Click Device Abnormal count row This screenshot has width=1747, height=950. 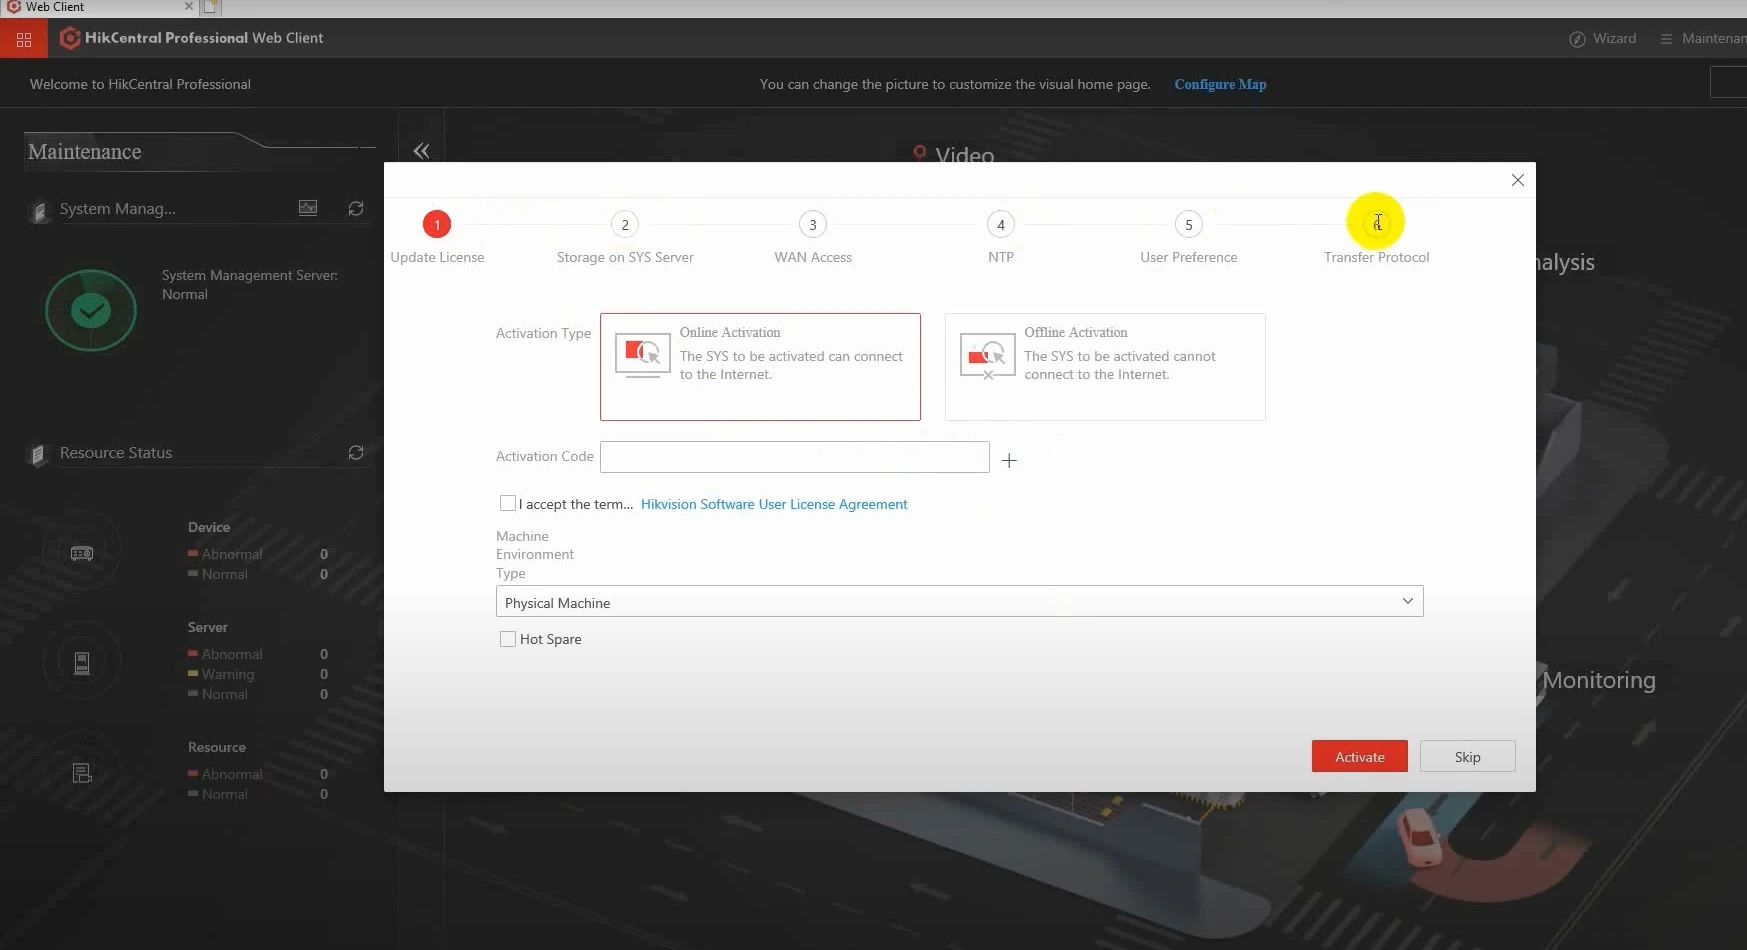coord(258,554)
